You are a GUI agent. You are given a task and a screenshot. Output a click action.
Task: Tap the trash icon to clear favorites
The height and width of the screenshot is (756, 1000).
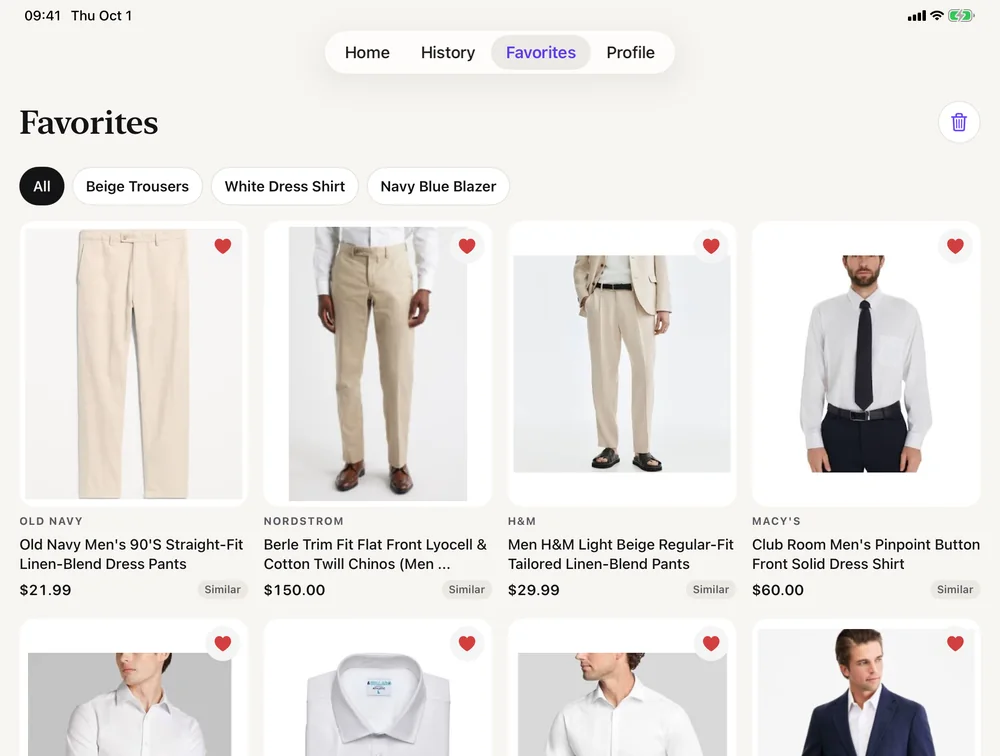(x=959, y=122)
